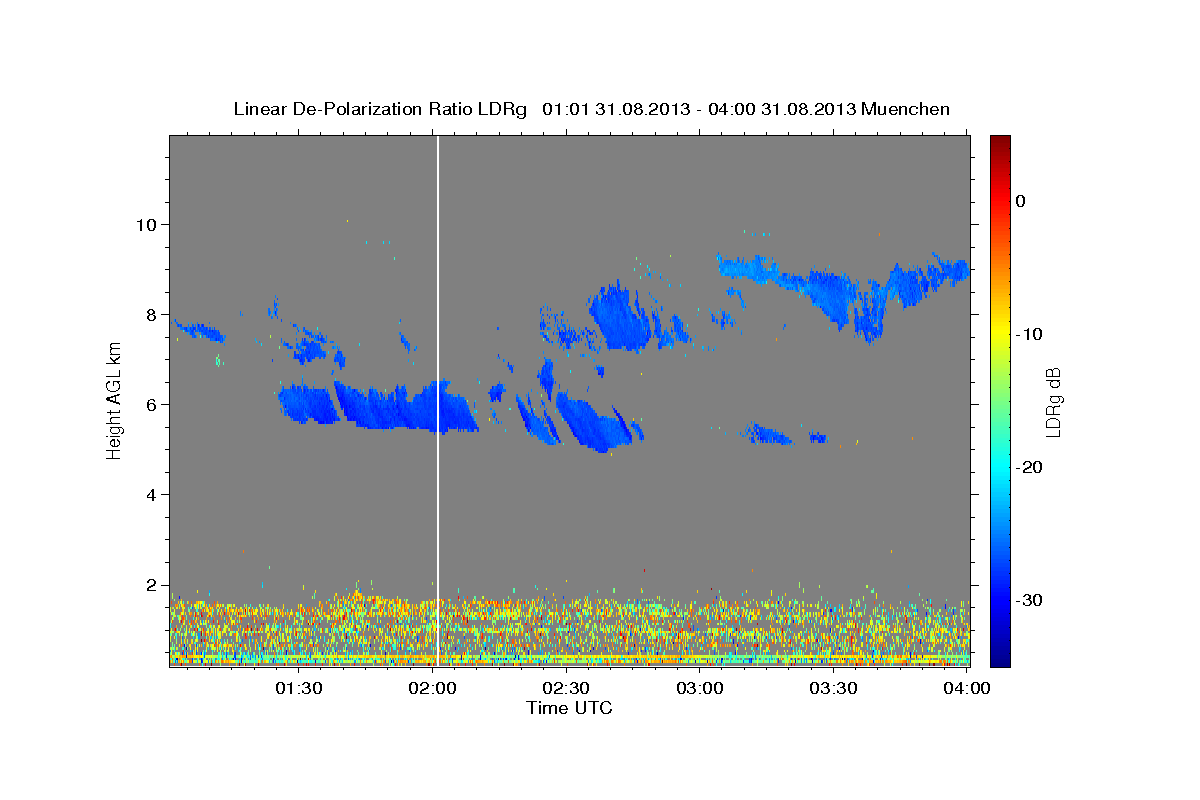Click the colorbar value -30
The width and height of the screenshot is (1200, 800).
(x=1030, y=600)
